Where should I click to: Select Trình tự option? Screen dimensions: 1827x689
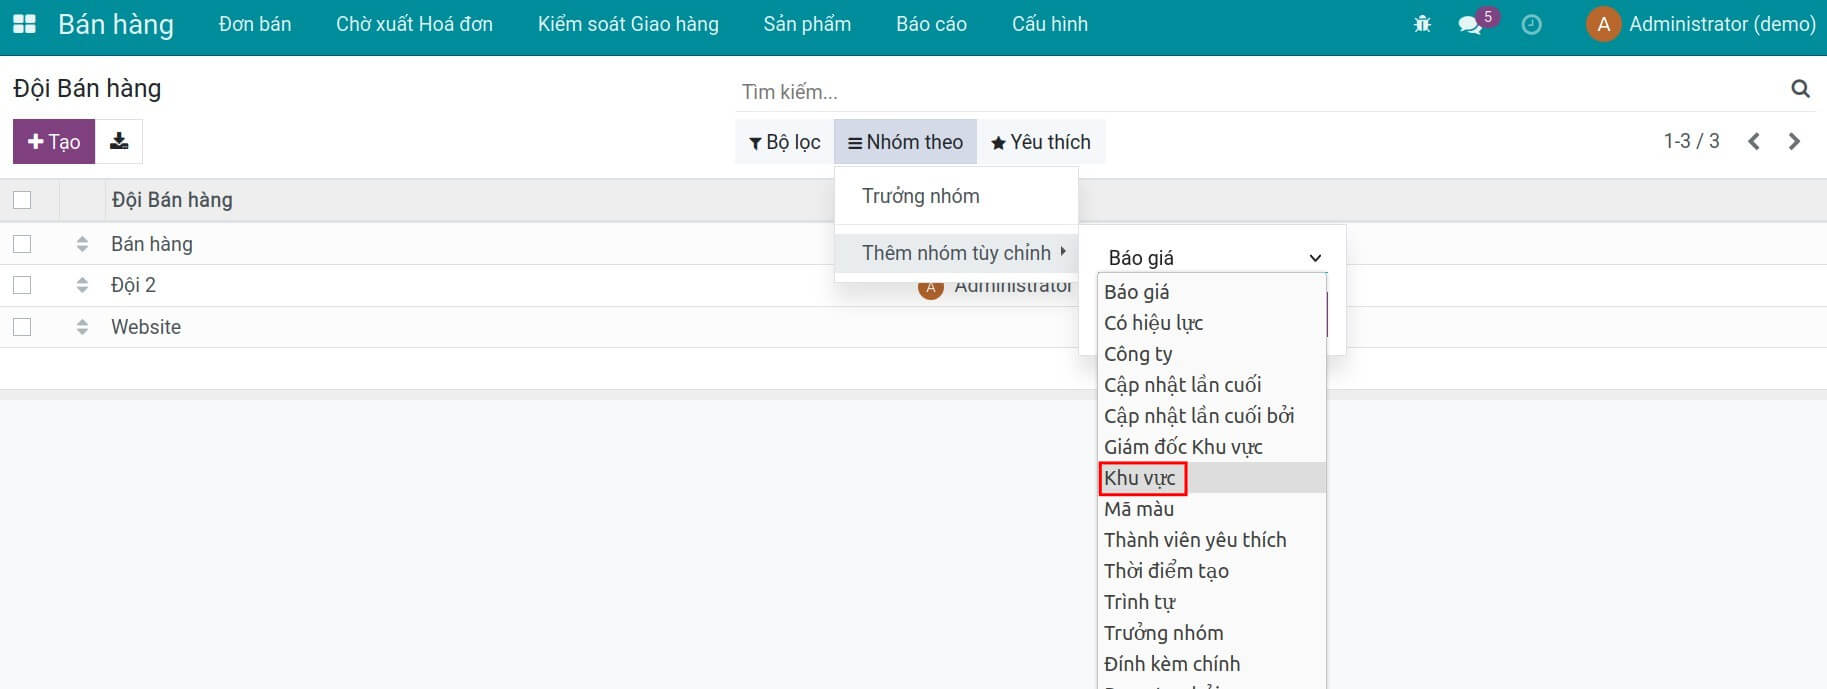click(1212, 602)
